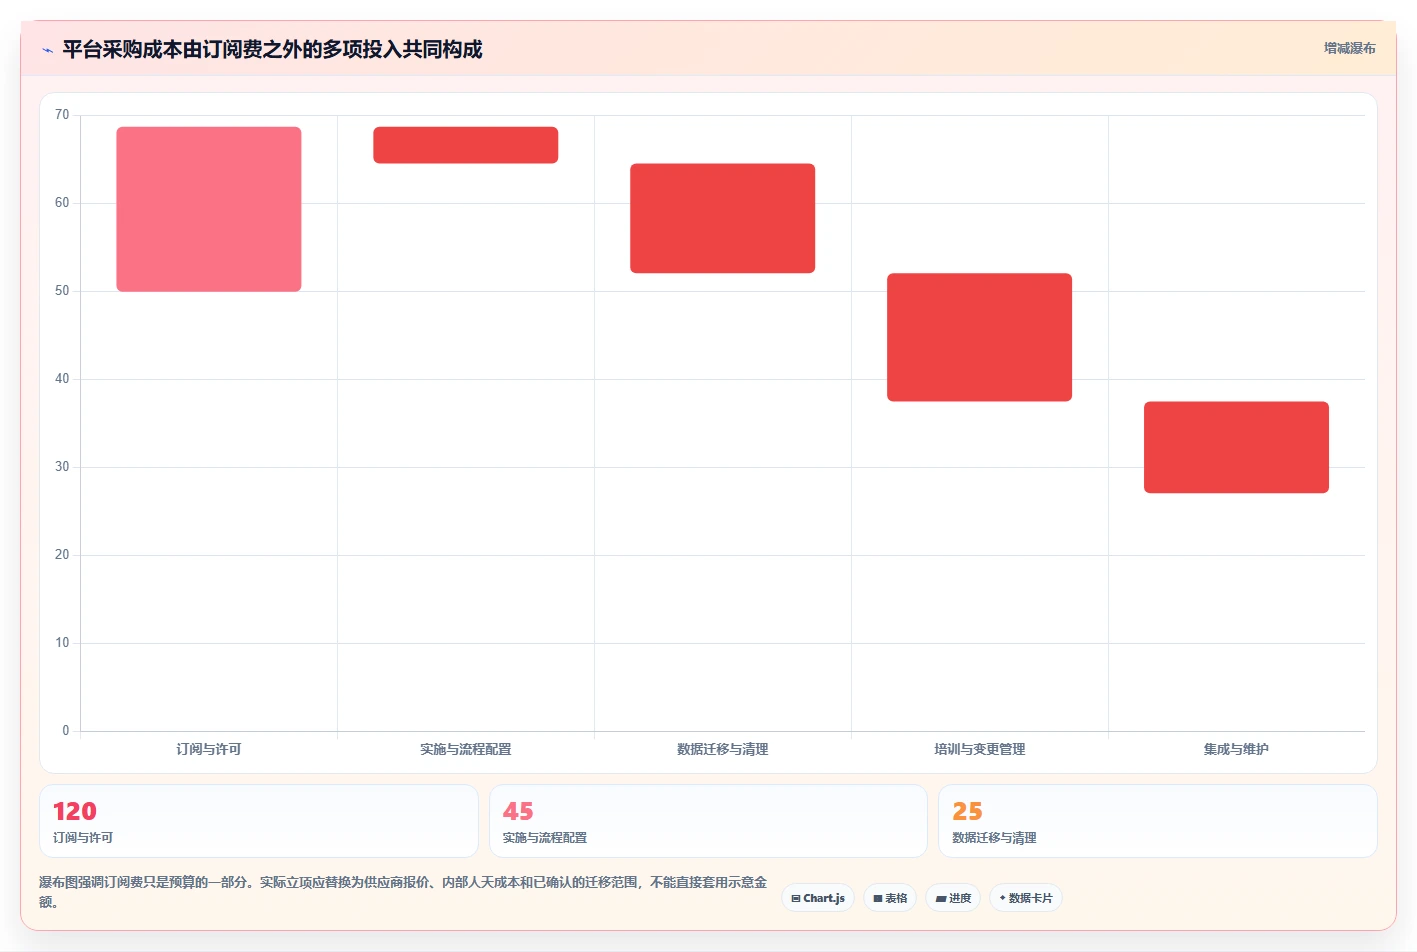1417x952 pixels.
Task: Click the chart title 平台采购成本 heading
Action: click(x=272, y=49)
